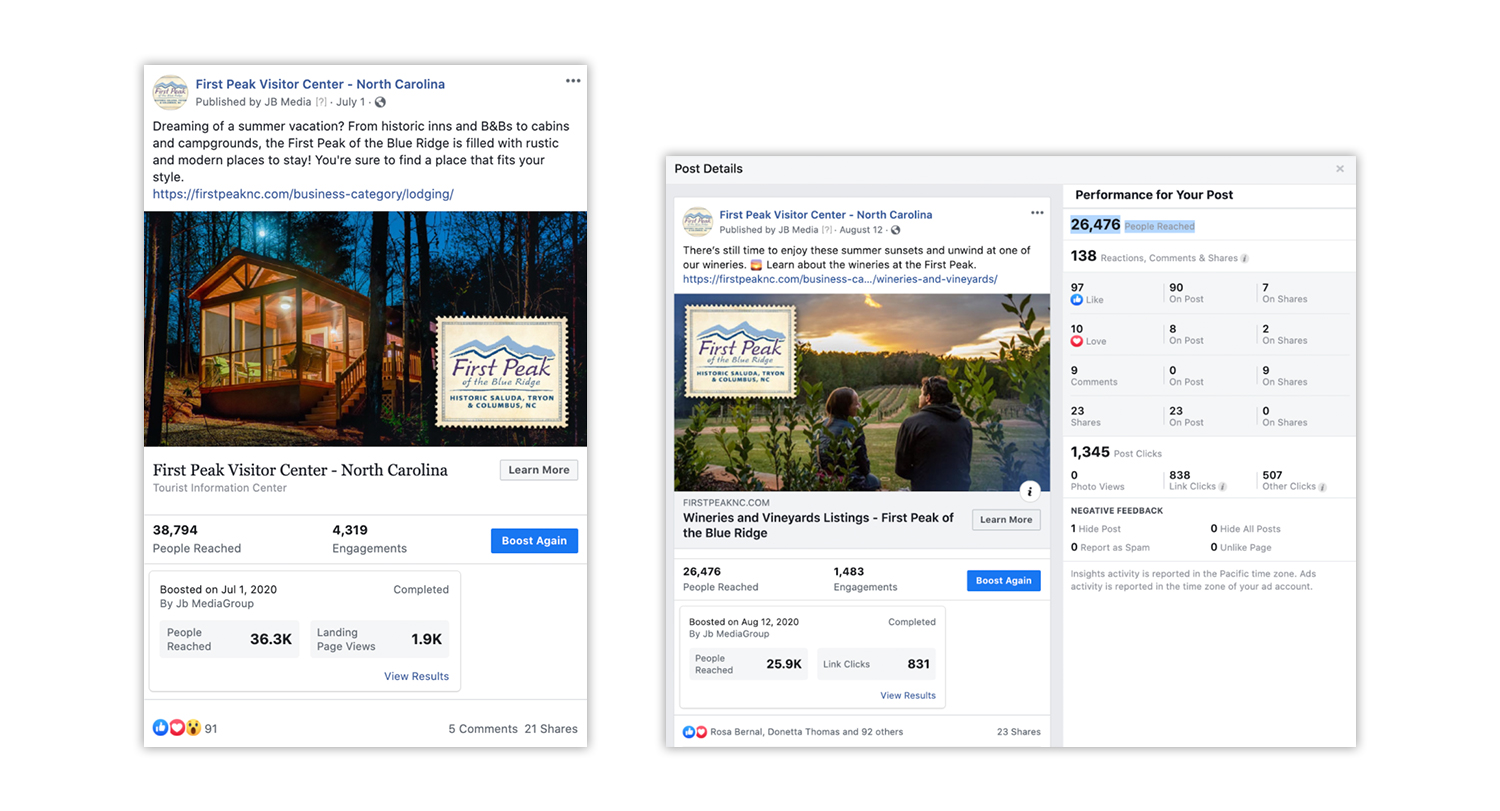Click the July 1 post page profile logo
1500x811 pixels.
170,92
